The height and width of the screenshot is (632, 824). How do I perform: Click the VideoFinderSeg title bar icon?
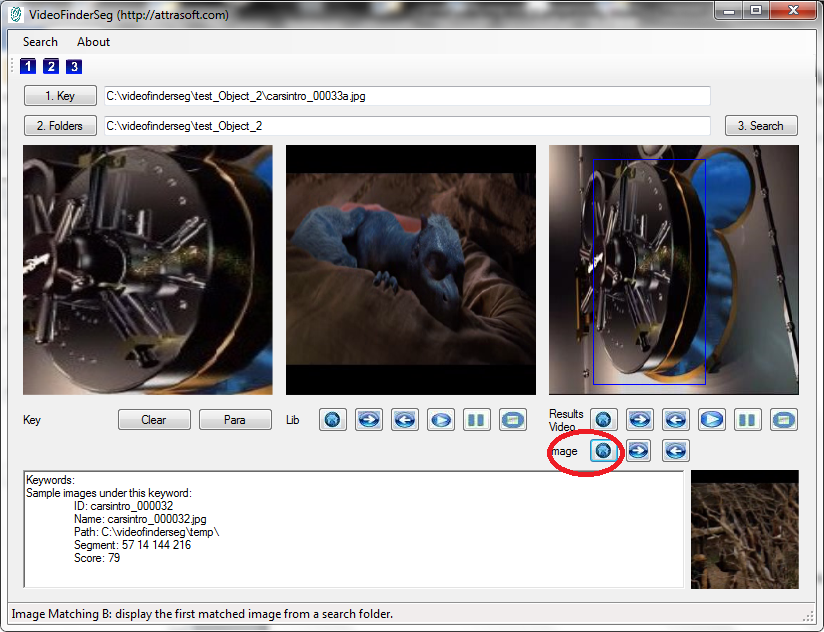(16, 15)
